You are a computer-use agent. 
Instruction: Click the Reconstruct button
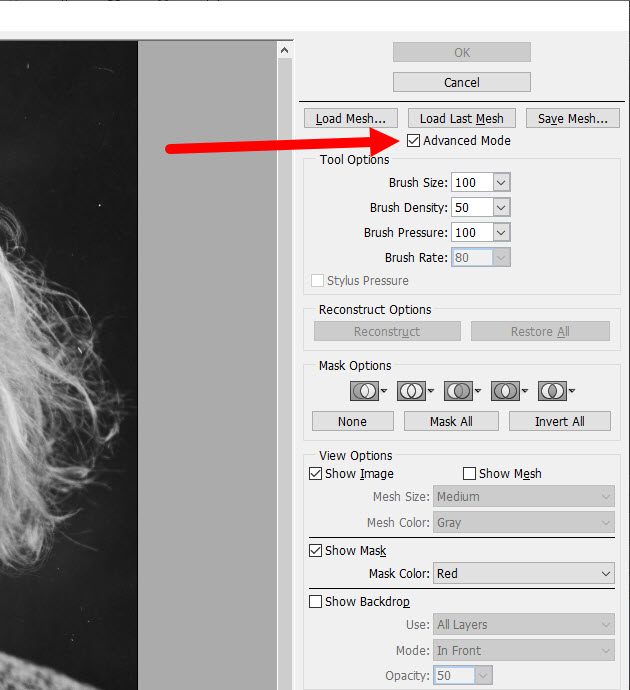pyautogui.click(x=387, y=331)
